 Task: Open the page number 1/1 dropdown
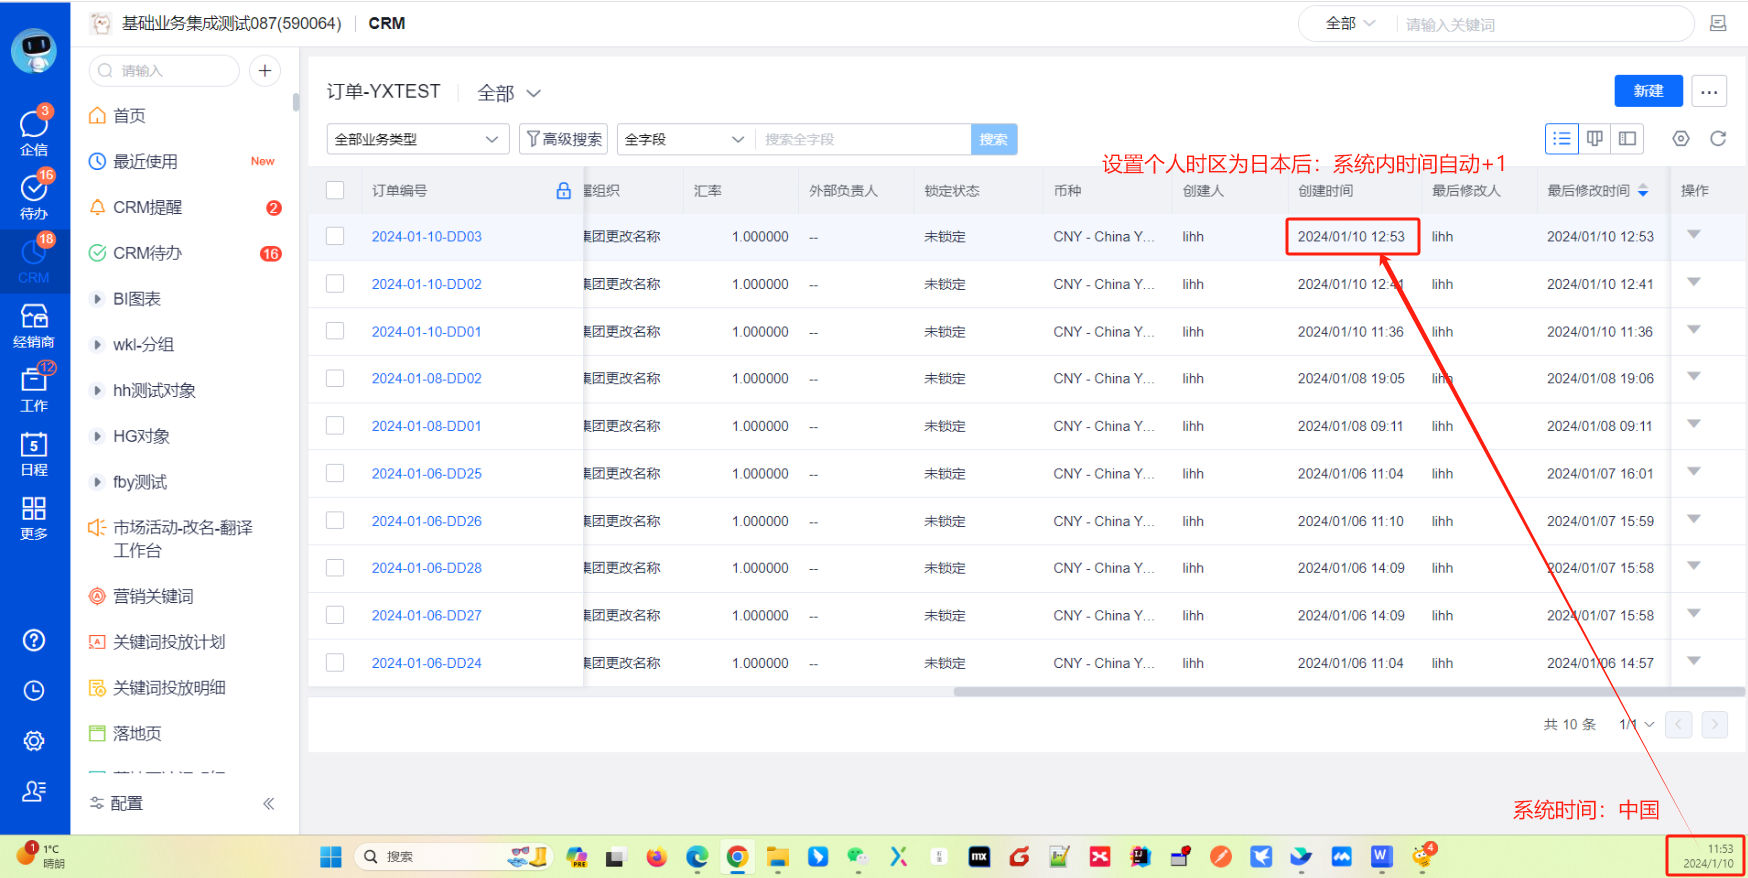(x=1637, y=724)
